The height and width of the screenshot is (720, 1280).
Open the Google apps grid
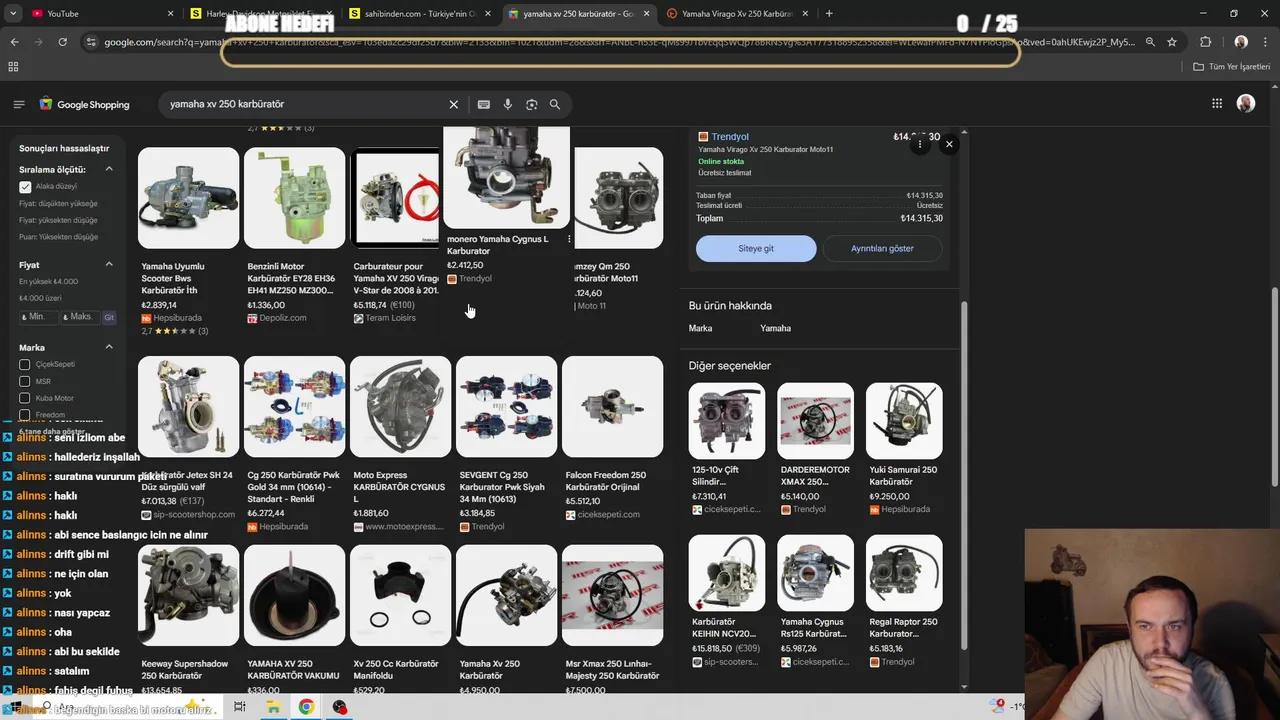point(1217,104)
